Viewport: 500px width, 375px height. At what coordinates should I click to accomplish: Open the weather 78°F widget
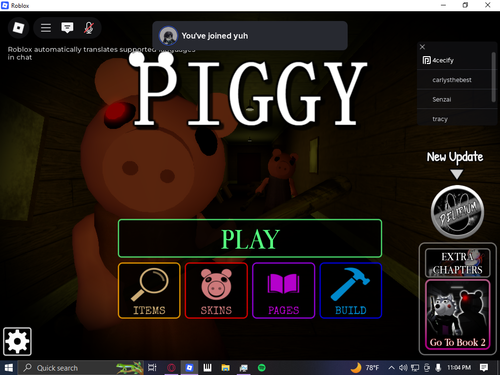365,368
